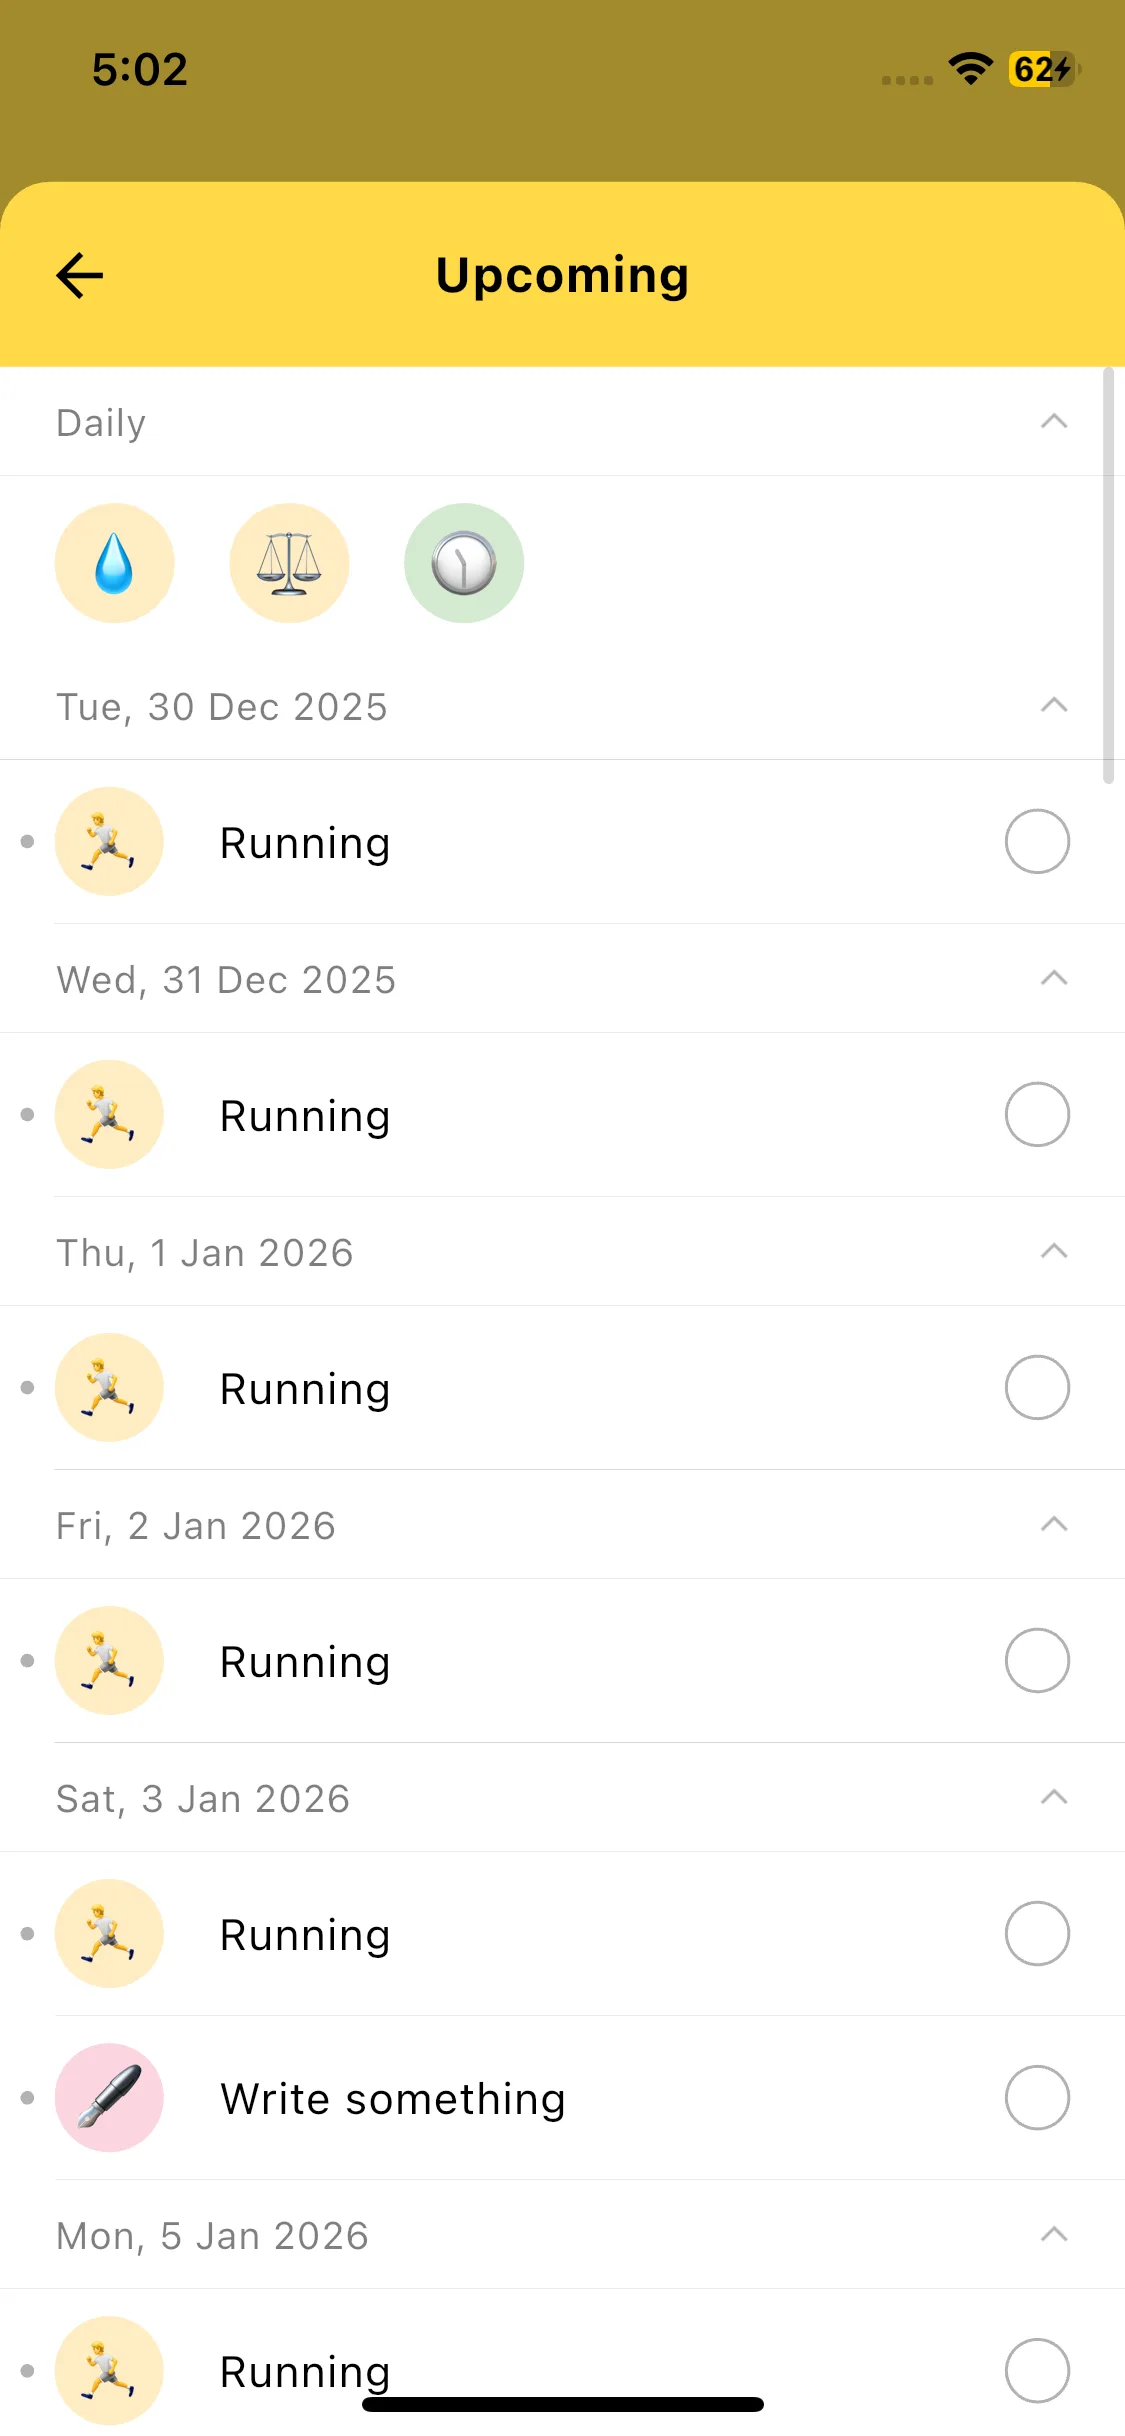Collapse the Daily section

1054,422
